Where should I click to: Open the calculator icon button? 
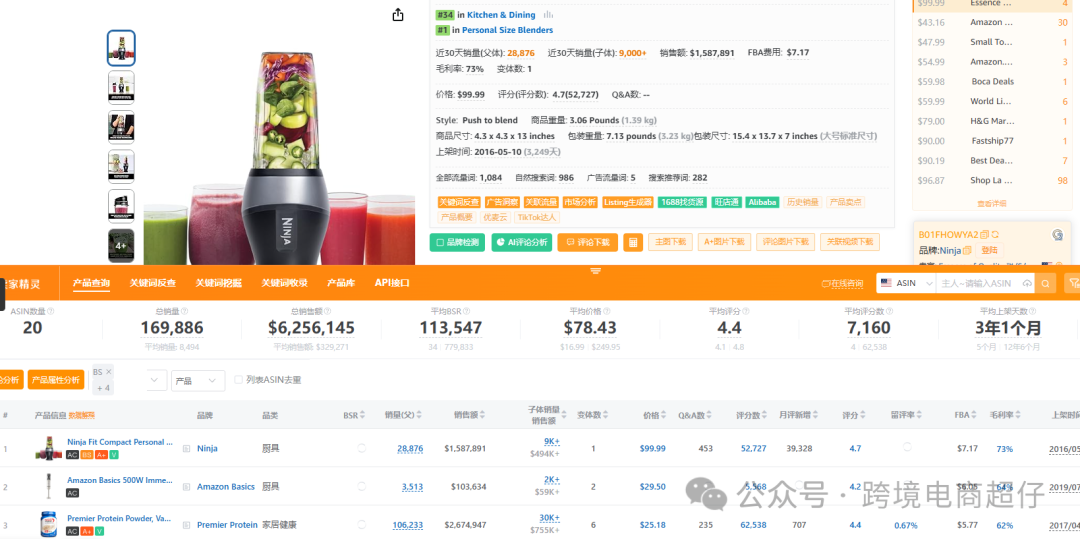633,242
